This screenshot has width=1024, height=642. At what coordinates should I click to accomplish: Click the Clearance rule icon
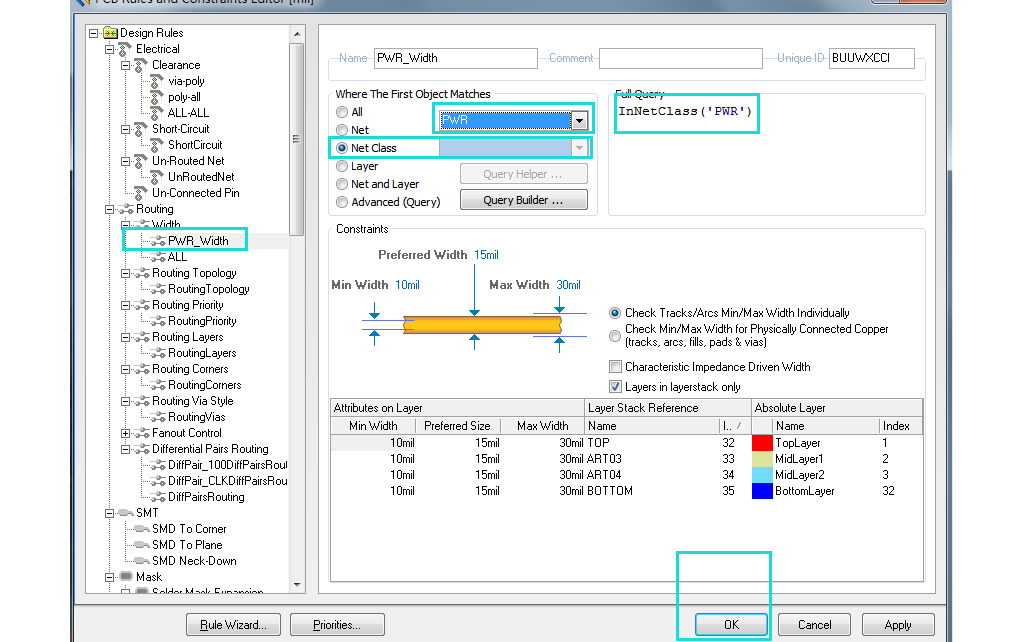[141, 65]
